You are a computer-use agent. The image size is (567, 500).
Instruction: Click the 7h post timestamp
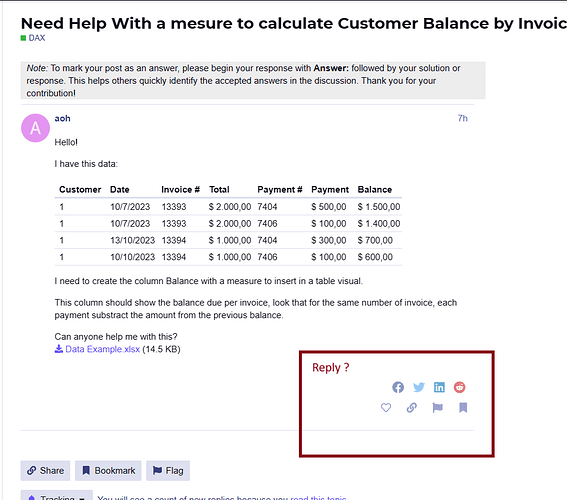pos(462,118)
